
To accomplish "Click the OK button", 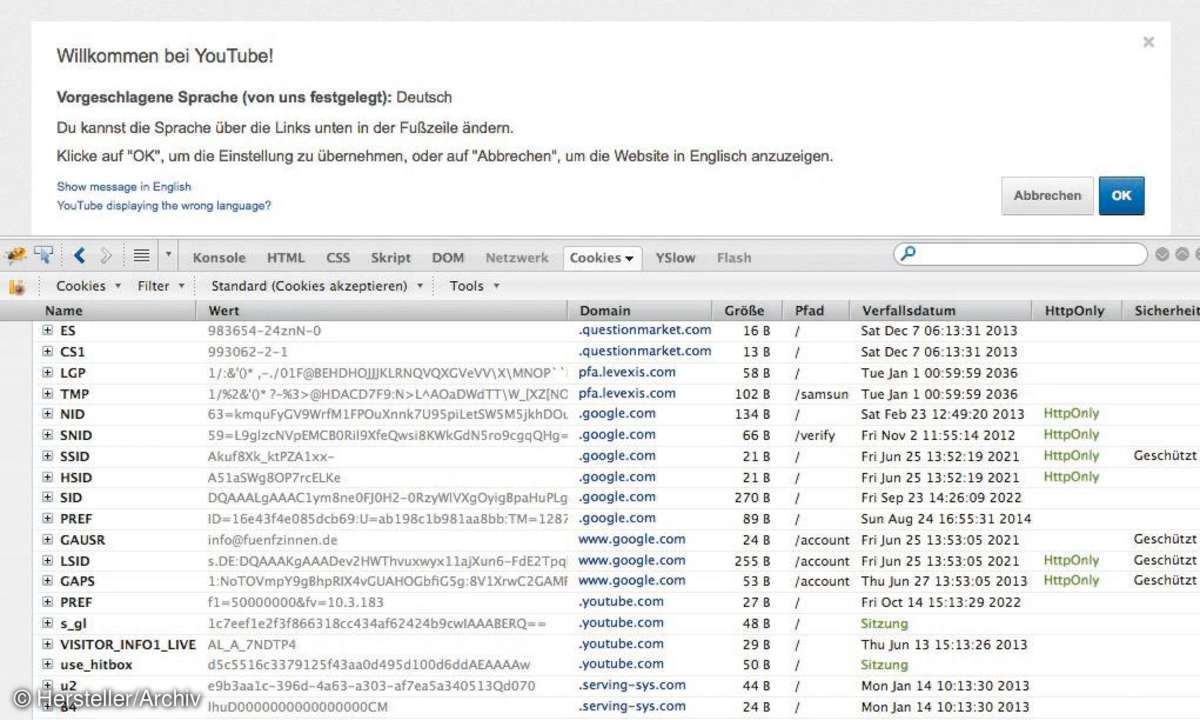I will [x=1121, y=196].
